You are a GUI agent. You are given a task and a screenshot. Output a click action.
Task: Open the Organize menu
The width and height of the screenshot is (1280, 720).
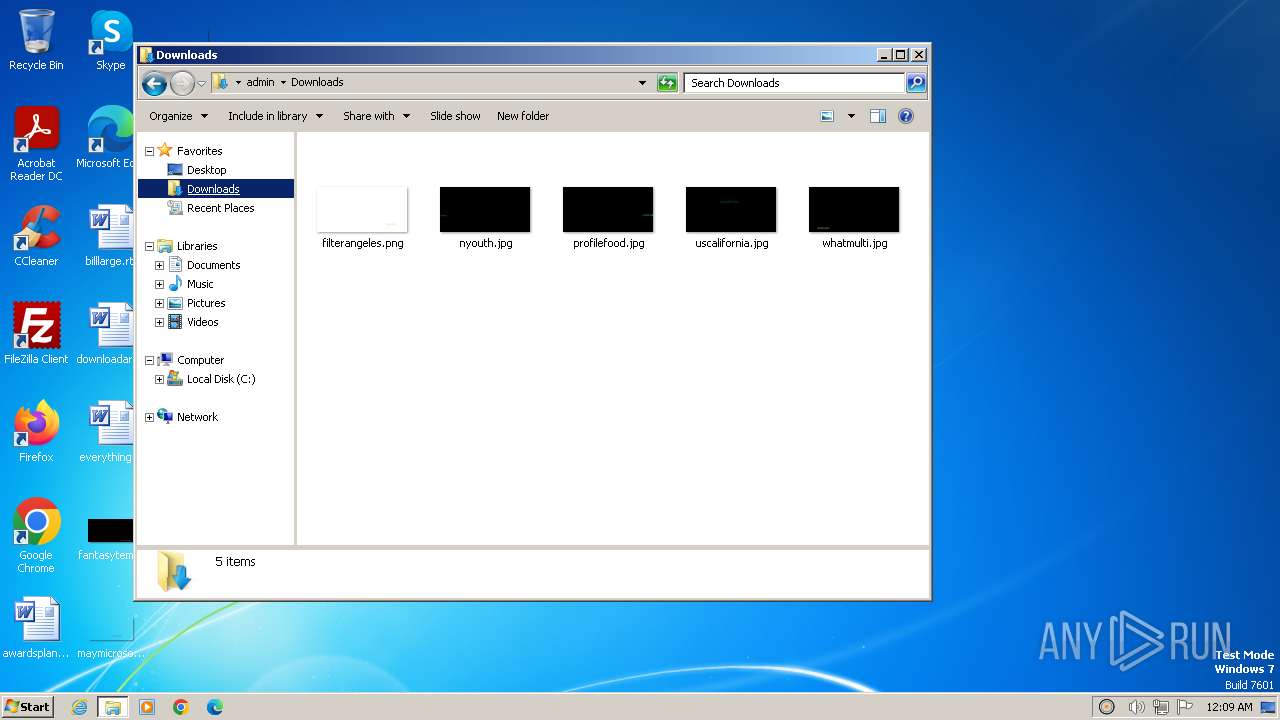[178, 116]
